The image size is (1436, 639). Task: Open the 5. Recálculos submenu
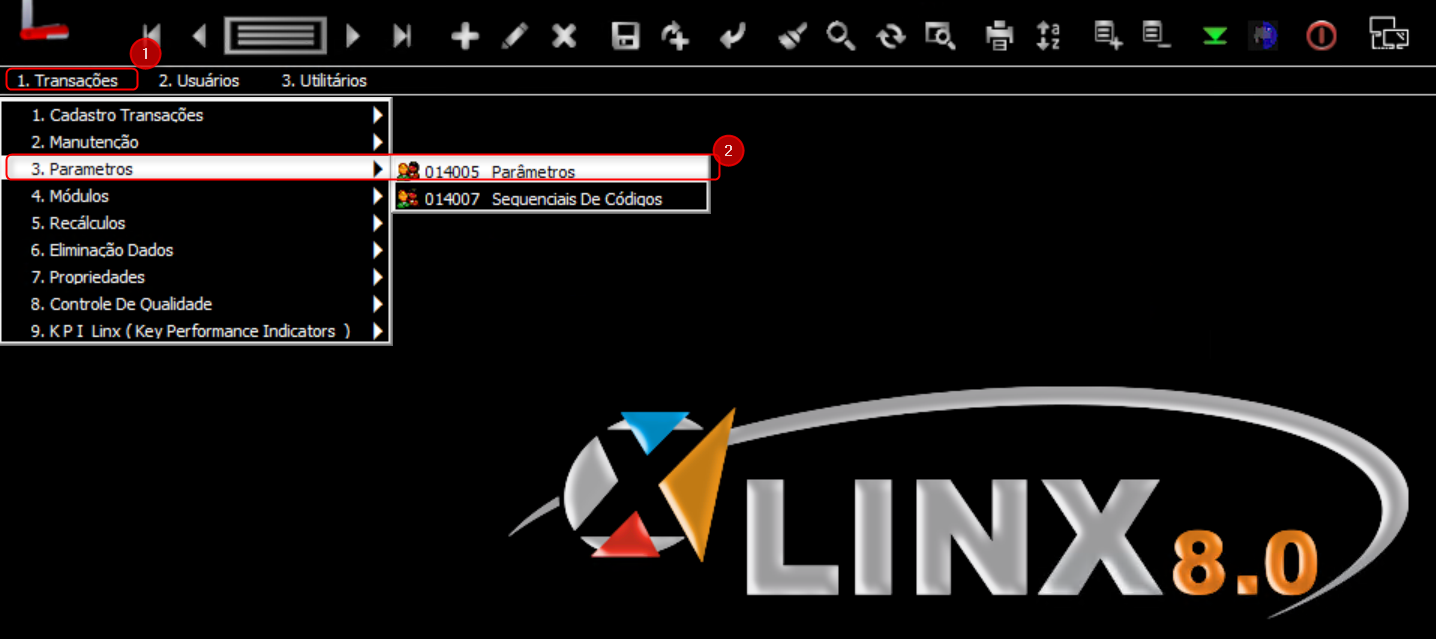tap(196, 223)
